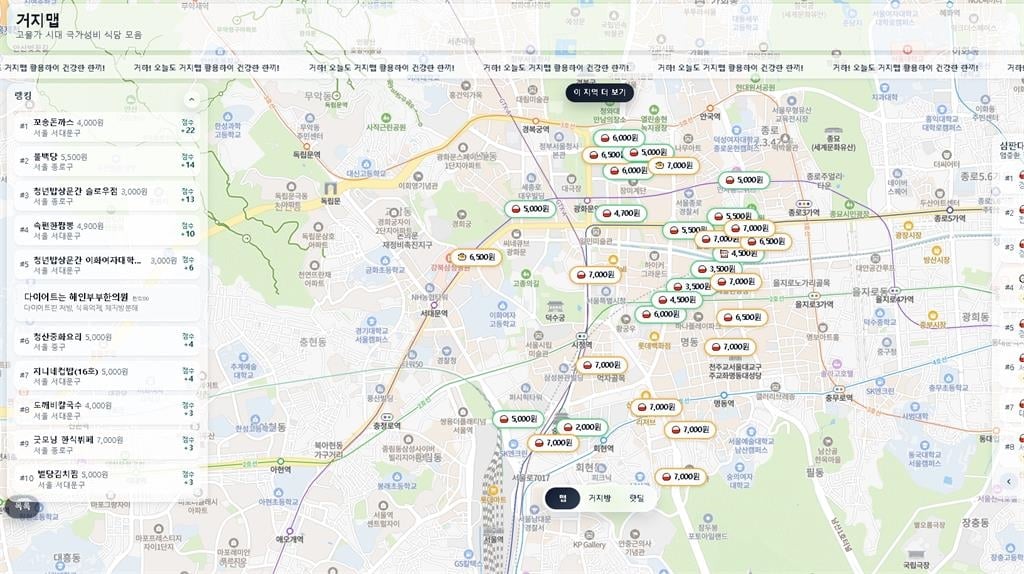
Task: Click the 6,500원 marker near 서대문역
Action: coord(475,257)
